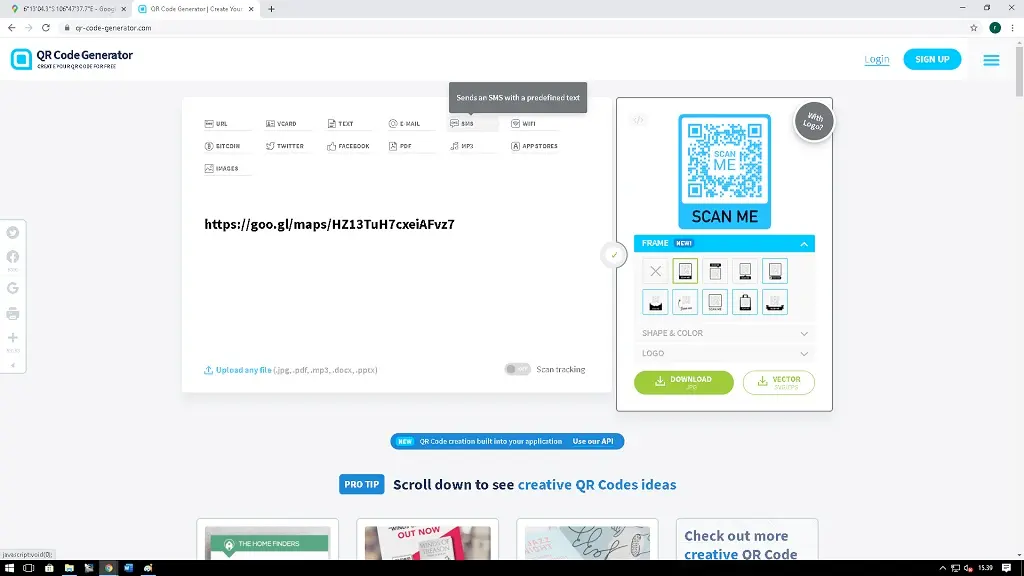Click the print icon in the side panel
This screenshot has width=1024, height=576.
pyautogui.click(x=13, y=314)
